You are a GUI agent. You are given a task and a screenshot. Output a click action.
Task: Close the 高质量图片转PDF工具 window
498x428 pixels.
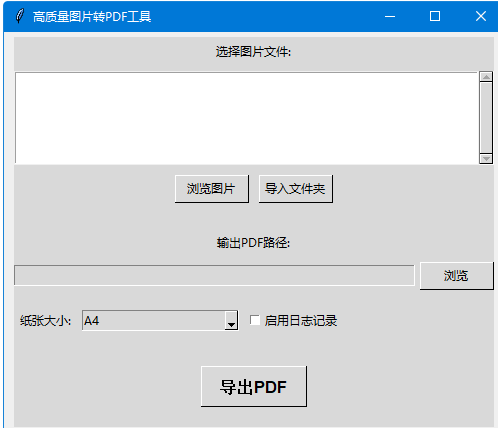click(x=481, y=16)
